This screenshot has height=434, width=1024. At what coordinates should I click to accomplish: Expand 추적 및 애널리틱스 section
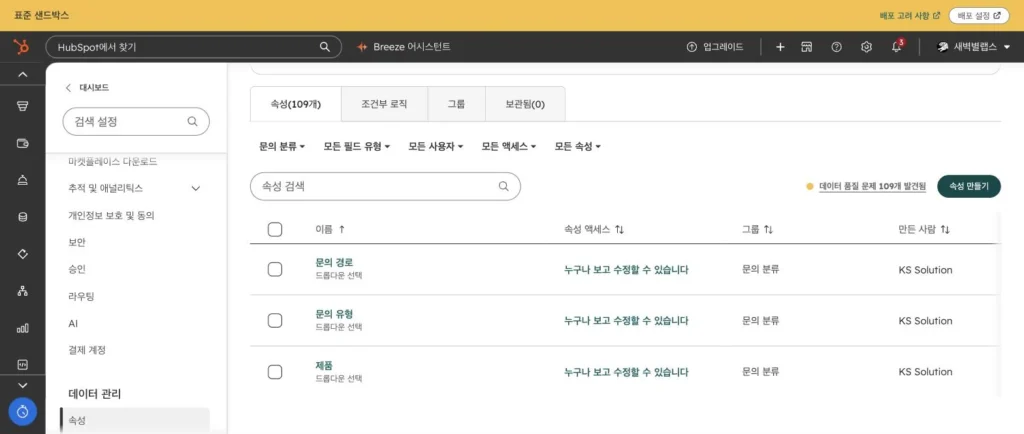tap(134, 188)
